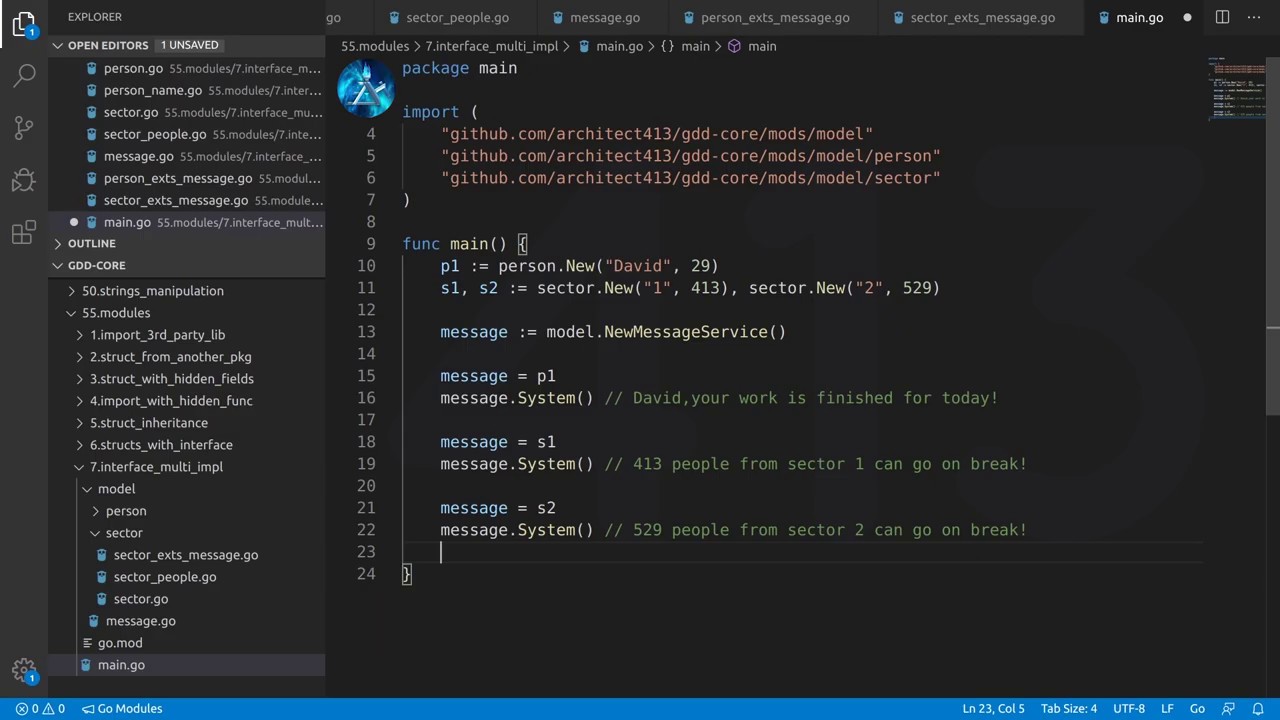Click the UTF-8 encoding indicator
Viewport: 1280px width, 720px height.
[x=1129, y=708]
